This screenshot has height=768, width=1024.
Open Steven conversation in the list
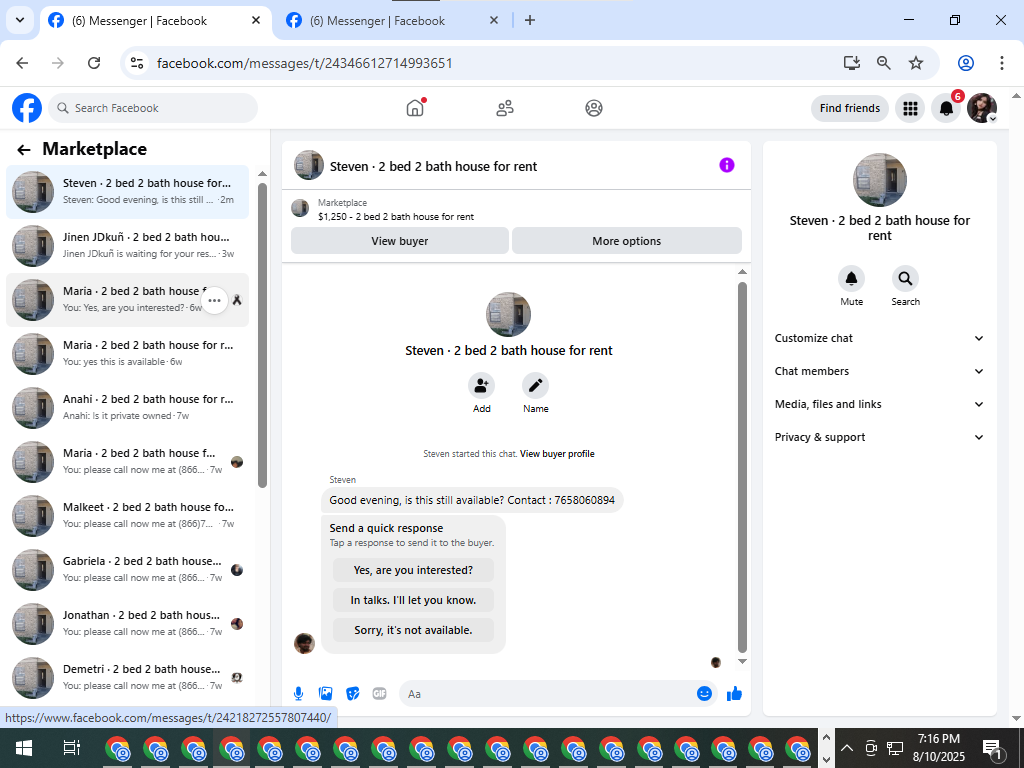127,192
